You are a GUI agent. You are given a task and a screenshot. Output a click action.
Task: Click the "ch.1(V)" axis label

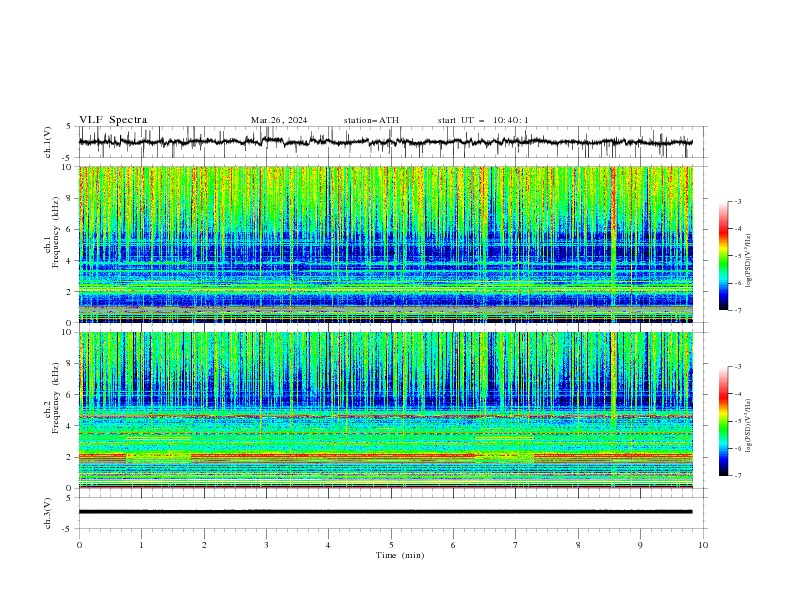48,142
